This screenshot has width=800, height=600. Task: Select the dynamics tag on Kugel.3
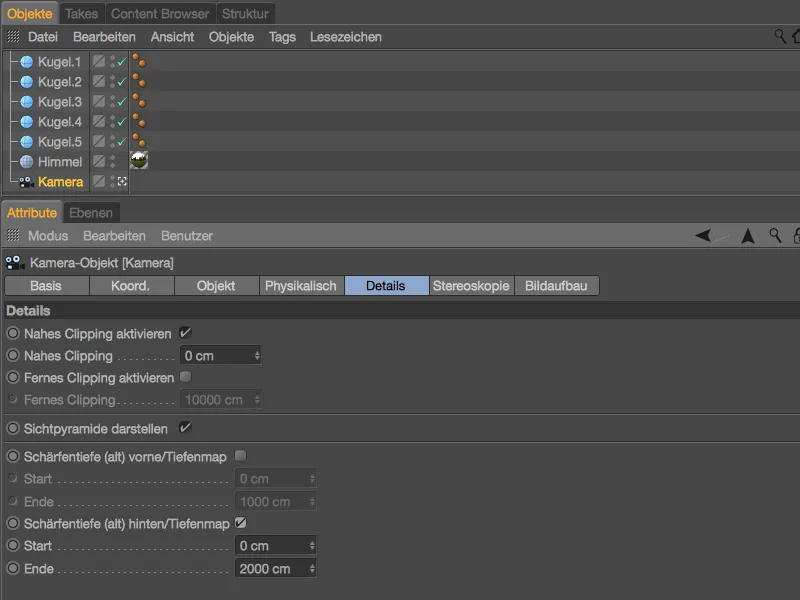139,101
